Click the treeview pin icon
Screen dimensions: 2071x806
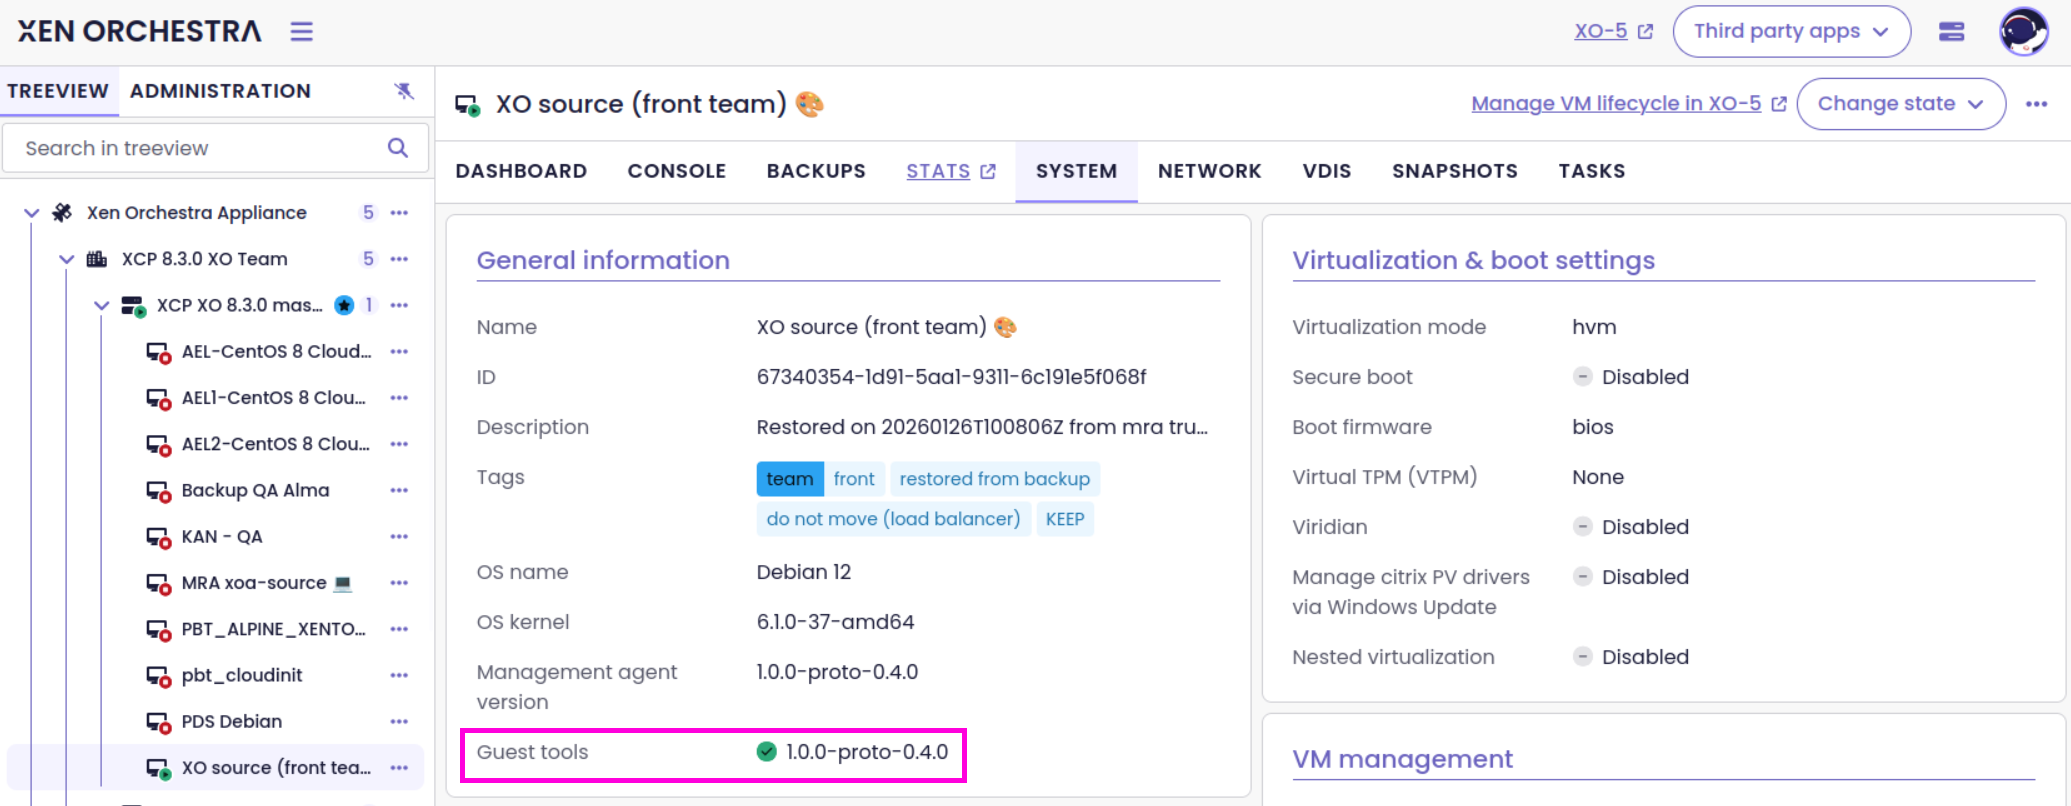pyautogui.click(x=404, y=91)
